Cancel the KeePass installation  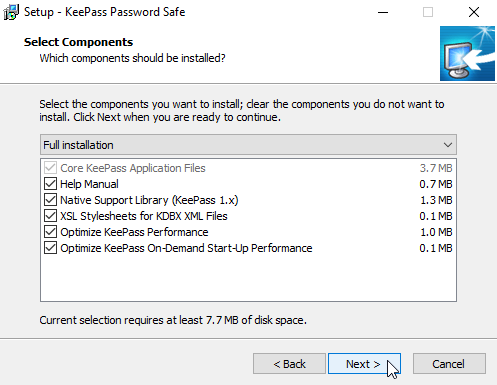pyautogui.click(x=449, y=364)
